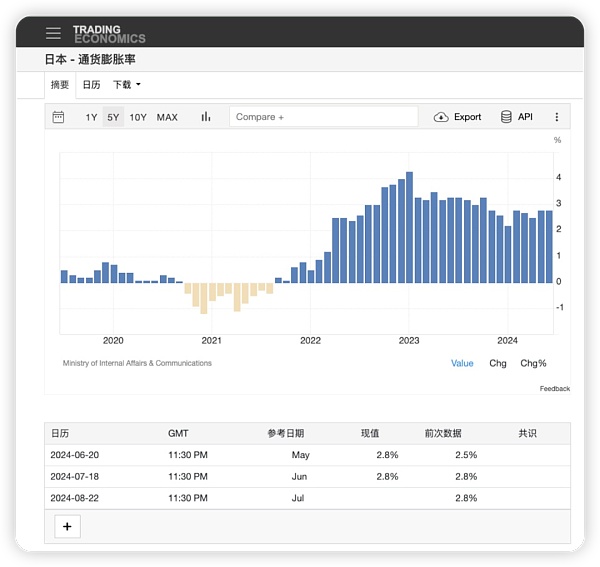Expand the 下载 dropdown menu
600x567 pixels.
tap(127, 85)
